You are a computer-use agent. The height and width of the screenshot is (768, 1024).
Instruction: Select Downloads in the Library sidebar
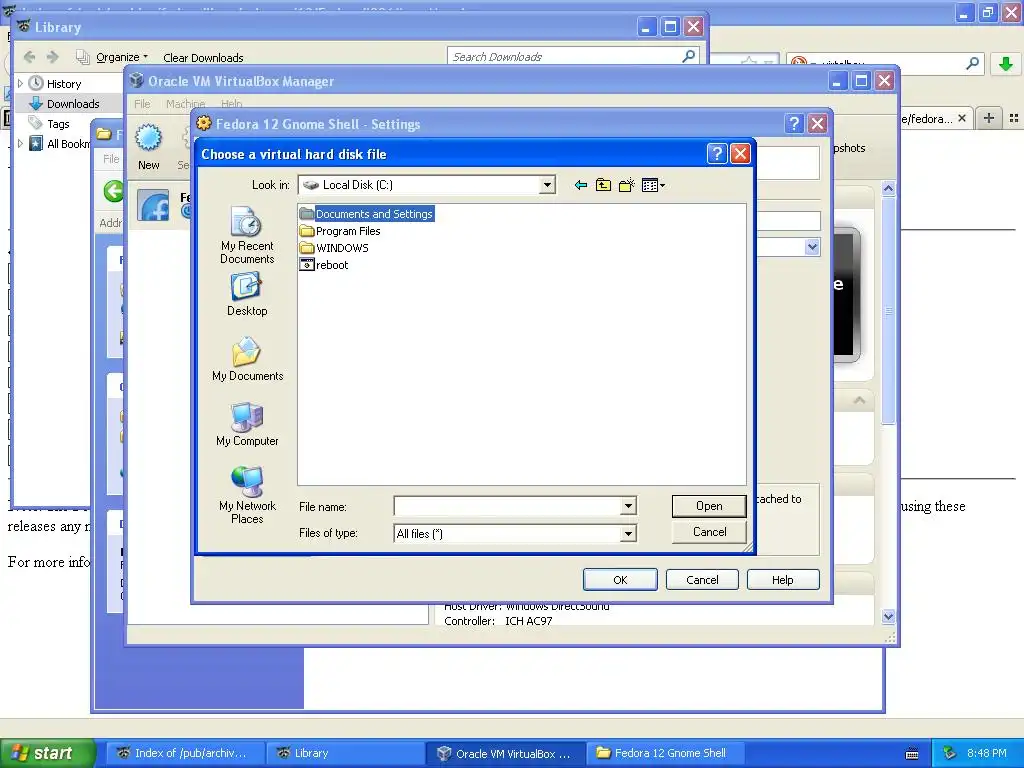(x=72, y=104)
